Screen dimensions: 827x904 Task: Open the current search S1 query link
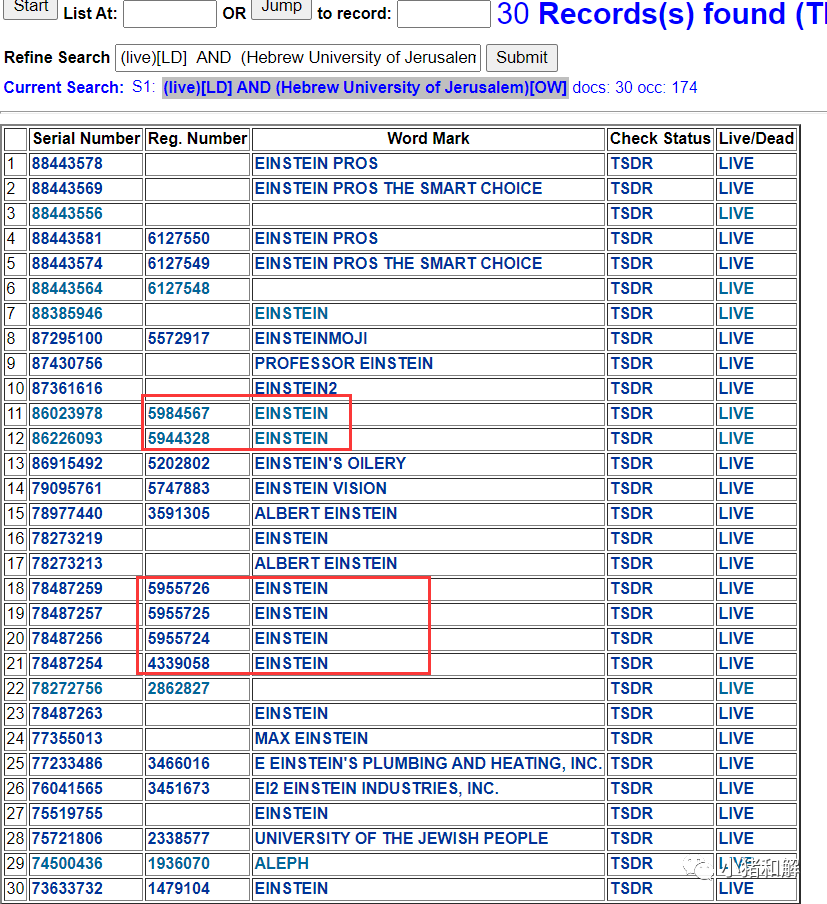click(365, 88)
